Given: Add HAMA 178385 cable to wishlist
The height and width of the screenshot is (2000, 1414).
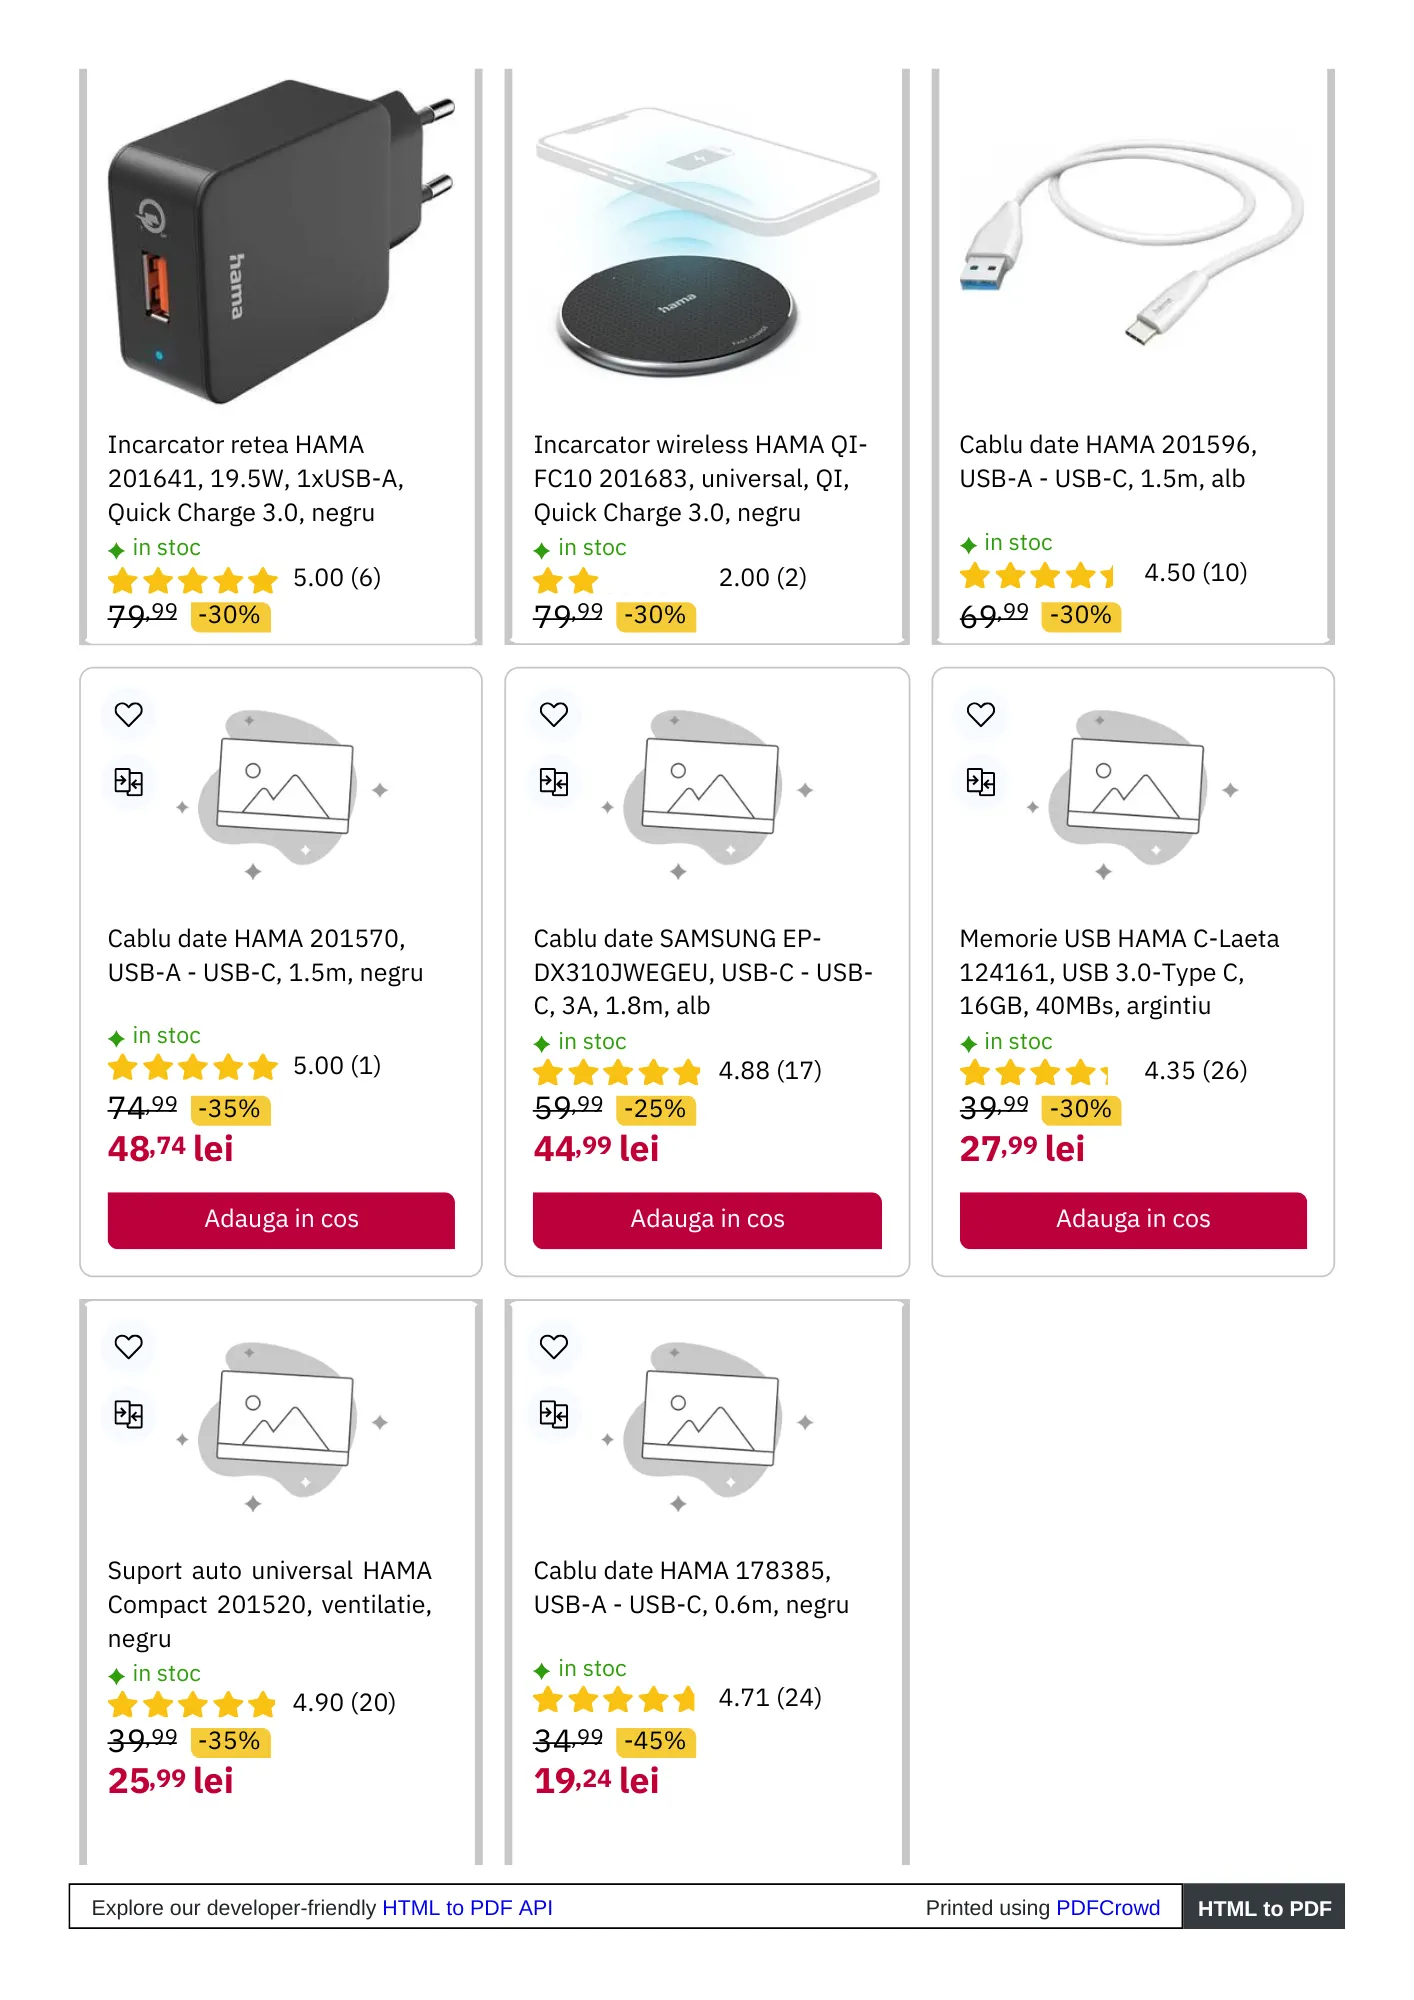Looking at the screenshot, I should 554,1346.
